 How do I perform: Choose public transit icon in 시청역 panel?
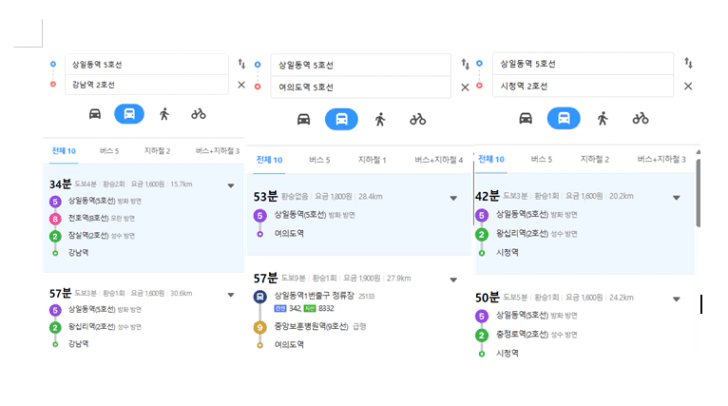coord(564,118)
